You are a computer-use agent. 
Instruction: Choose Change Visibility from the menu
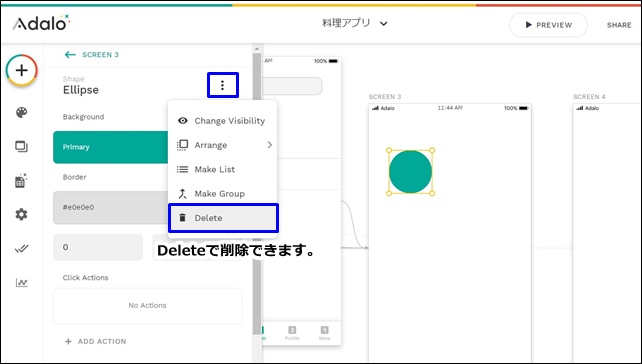tap(223, 121)
